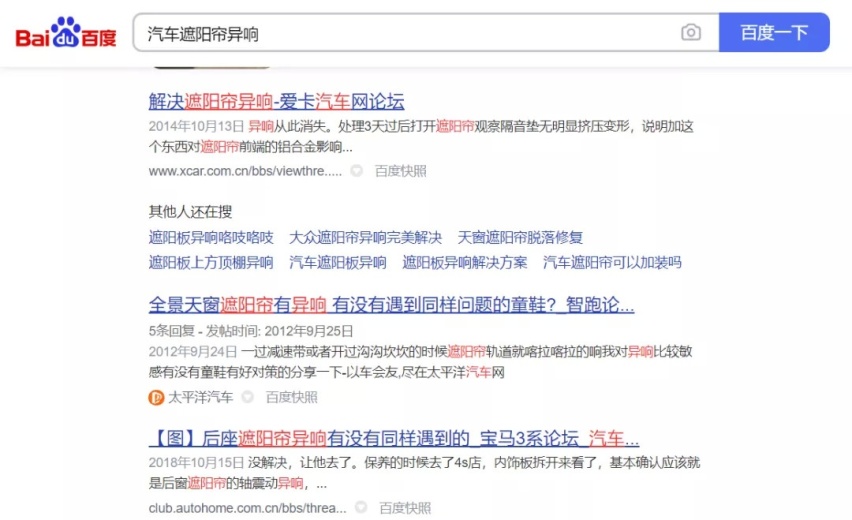Click the 太平洋汽车 source name
The height and width of the screenshot is (520, 852).
[x=200, y=398]
